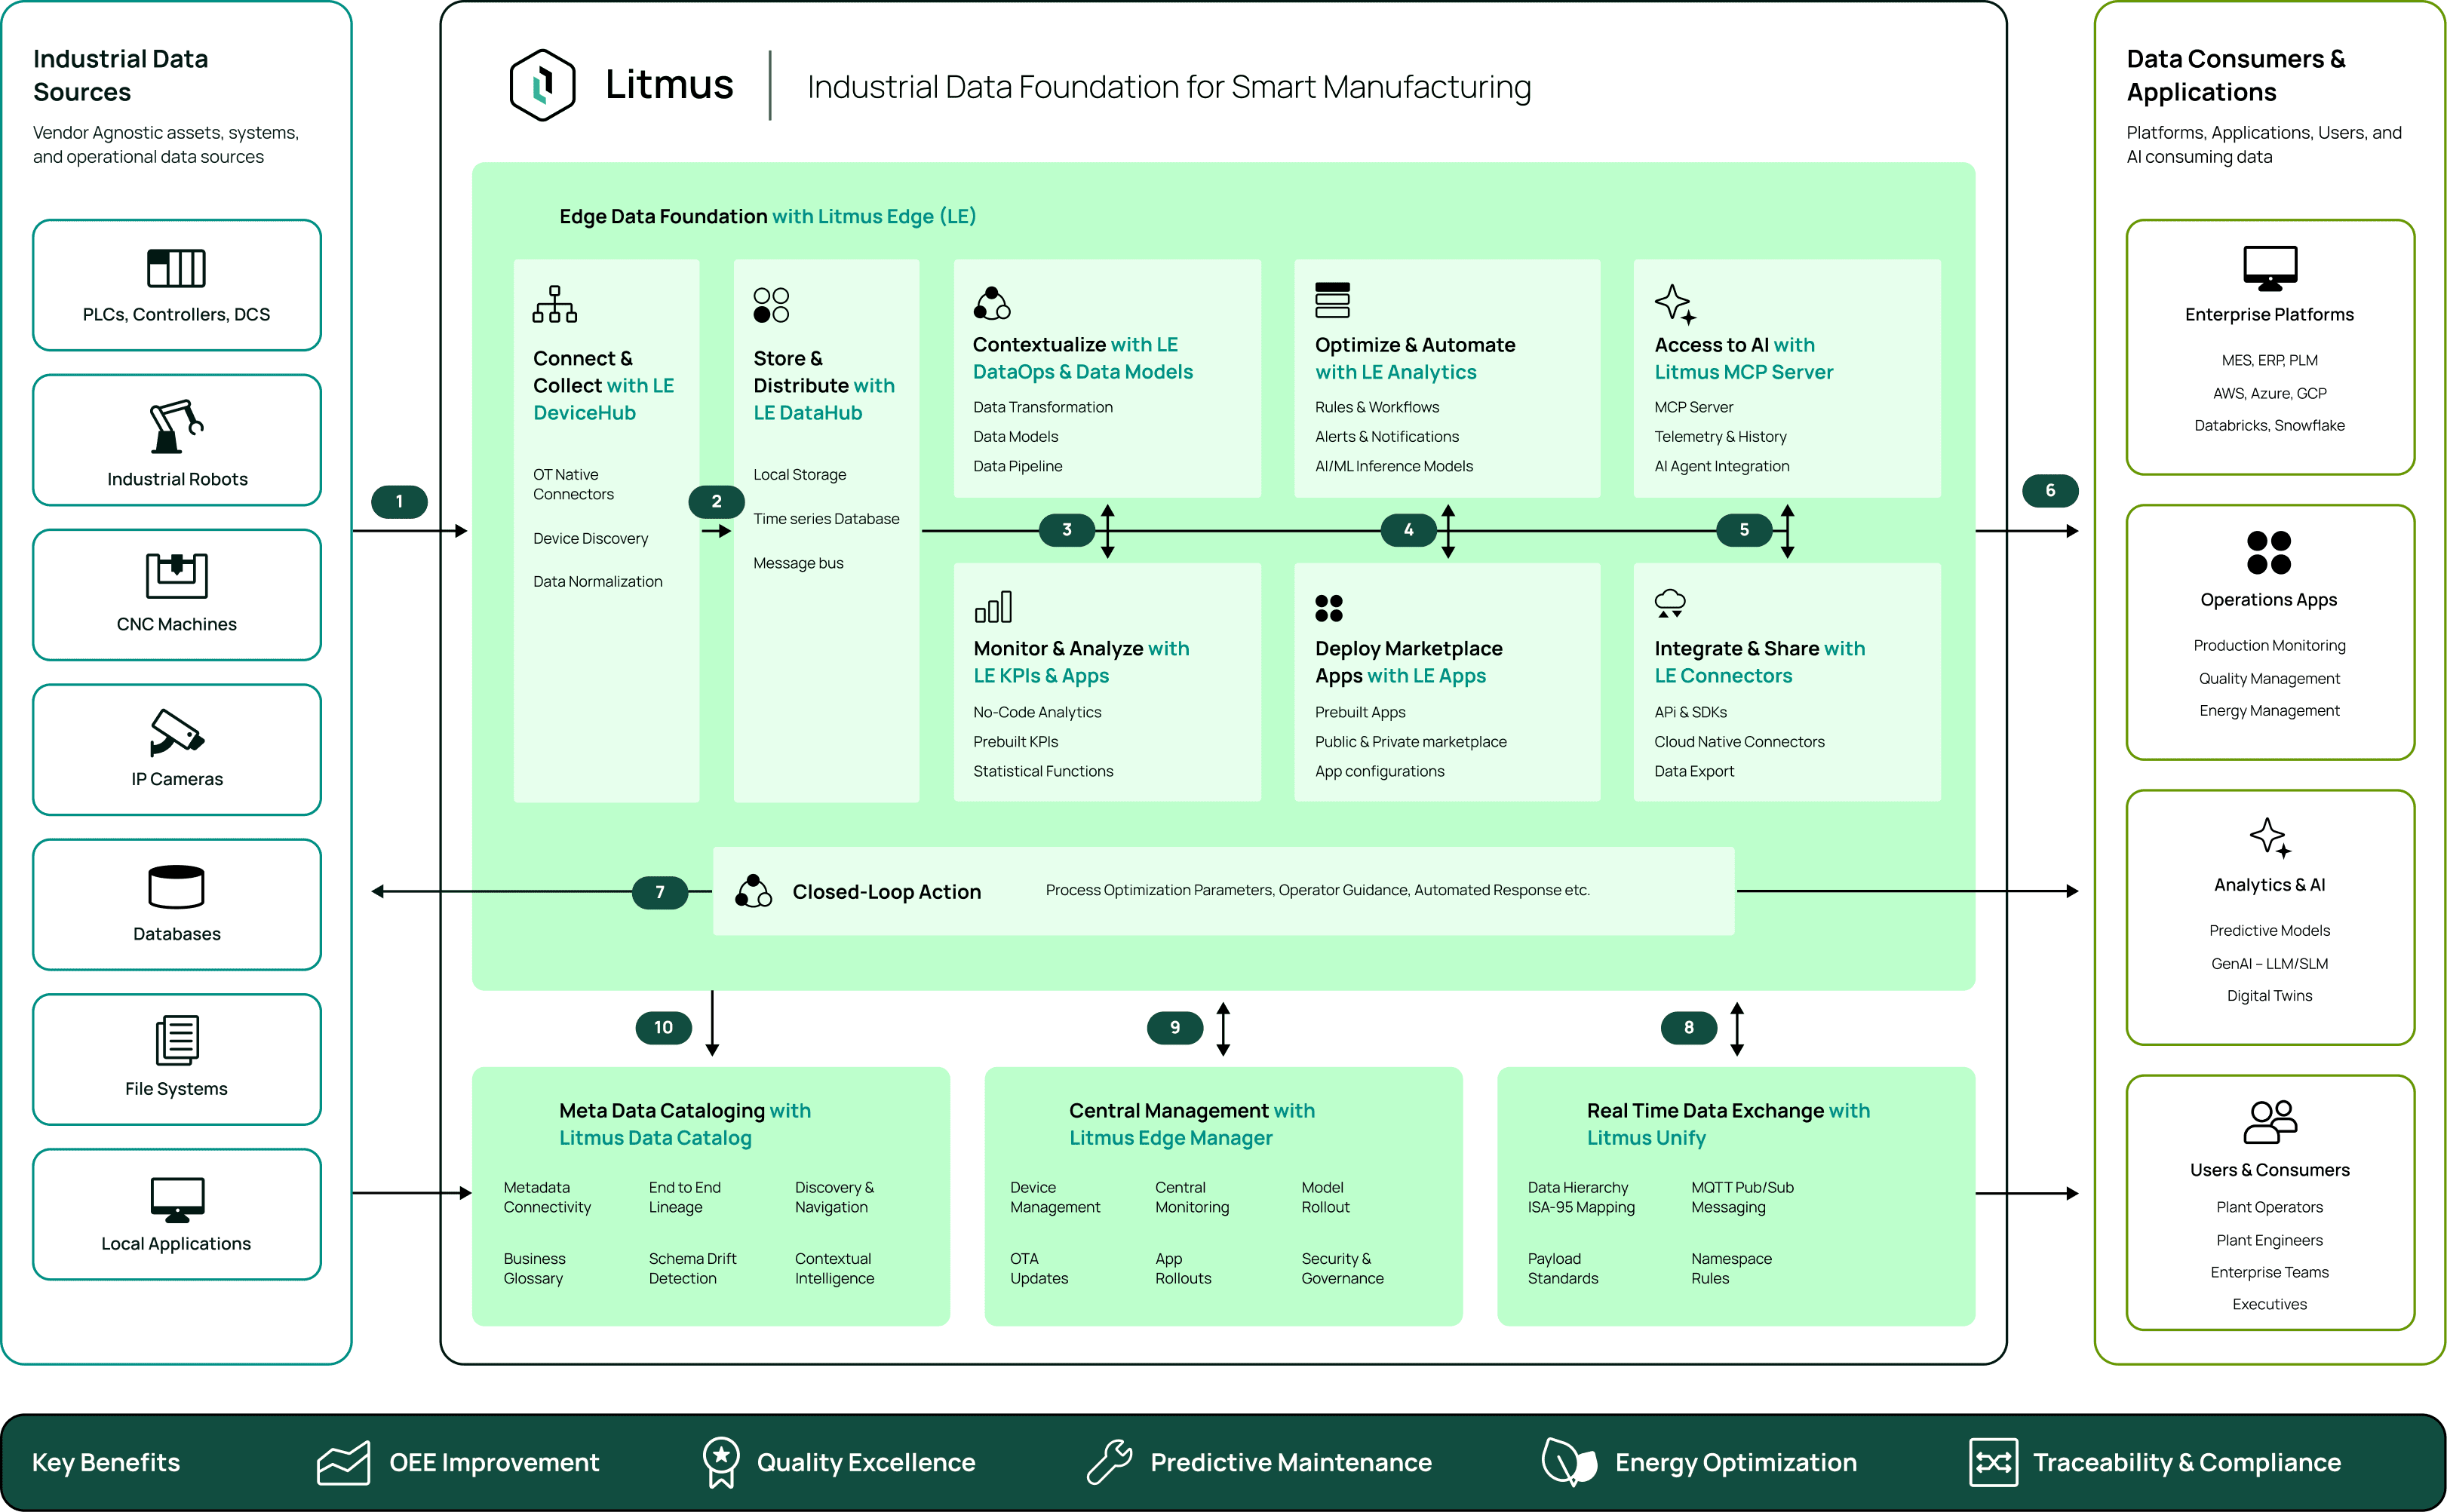This screenshot has width=2447, height=1512.
Task: Select No-Code Analytics text
Action: pyautogui.click(x=1037, y=712)
